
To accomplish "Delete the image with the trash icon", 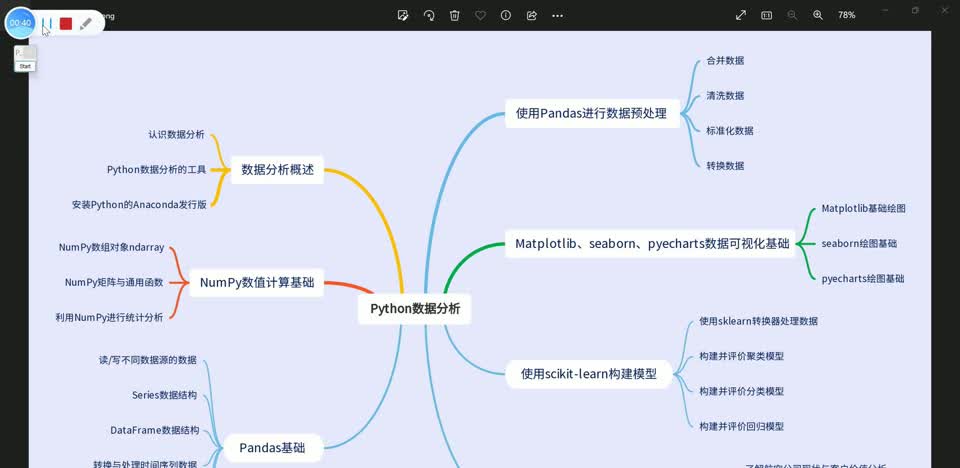I will pyautogui.click(x=454, y=15).
